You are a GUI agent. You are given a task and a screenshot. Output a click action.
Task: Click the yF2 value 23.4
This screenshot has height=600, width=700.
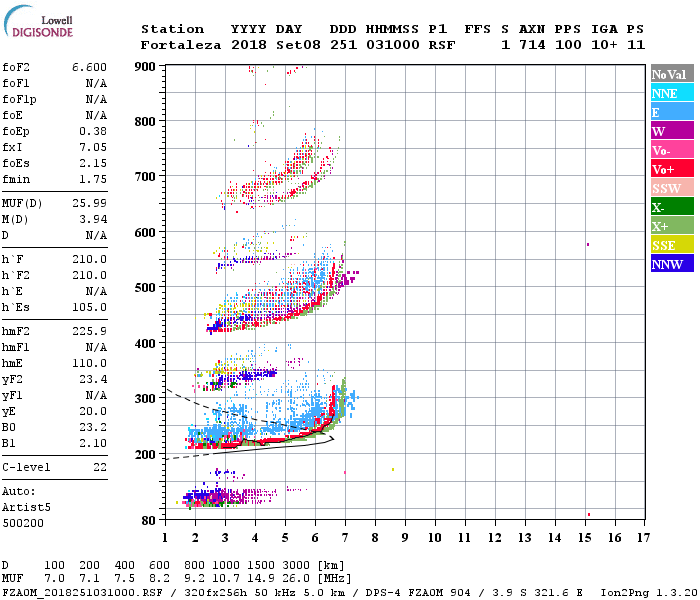tap(93, 379)
